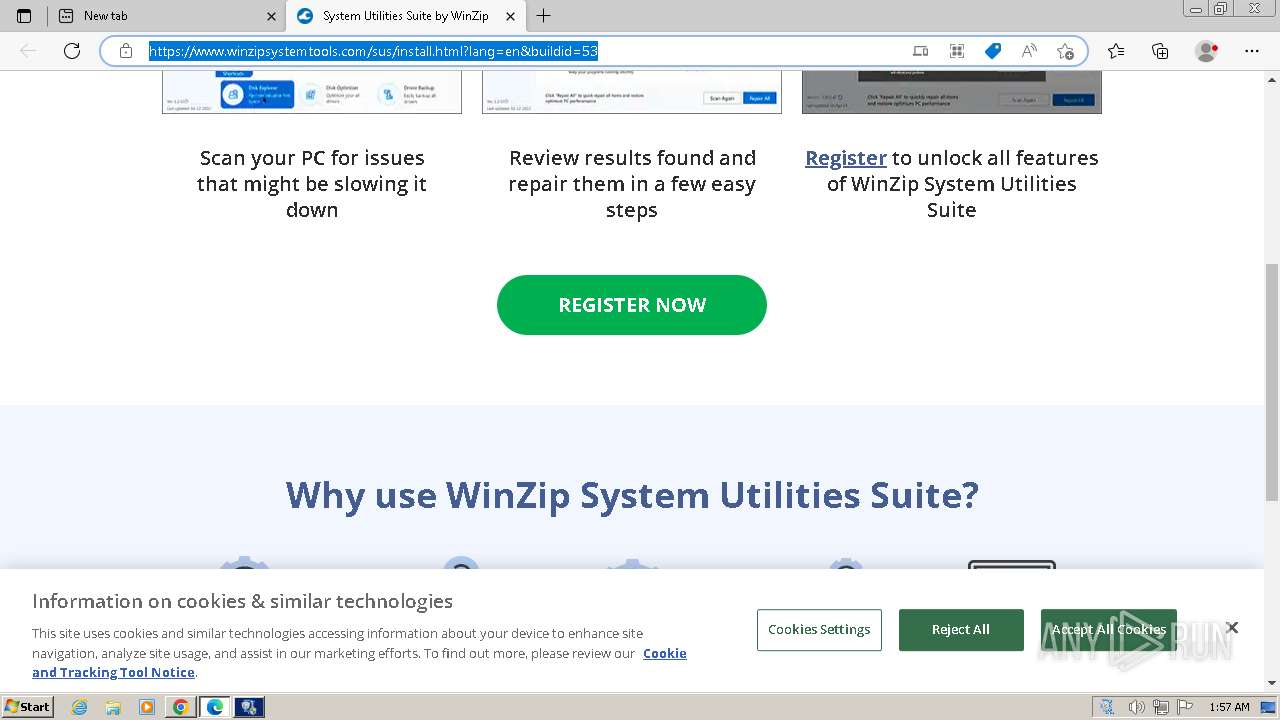
Task: Open the scan screenshot thumbnail
Action: pos(312,92)
